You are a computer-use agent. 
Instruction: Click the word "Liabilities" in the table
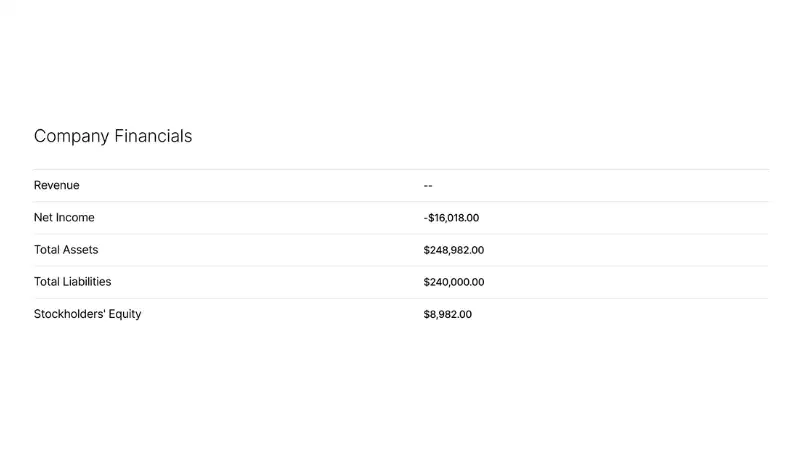[x=87, y=281]
